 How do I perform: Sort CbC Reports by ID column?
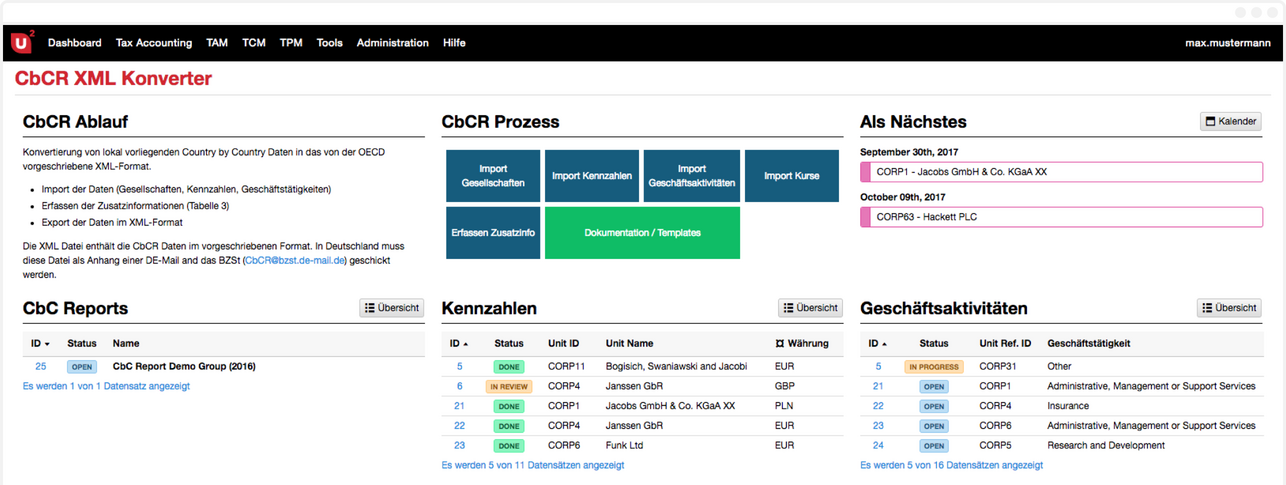[x=40, y=343]
